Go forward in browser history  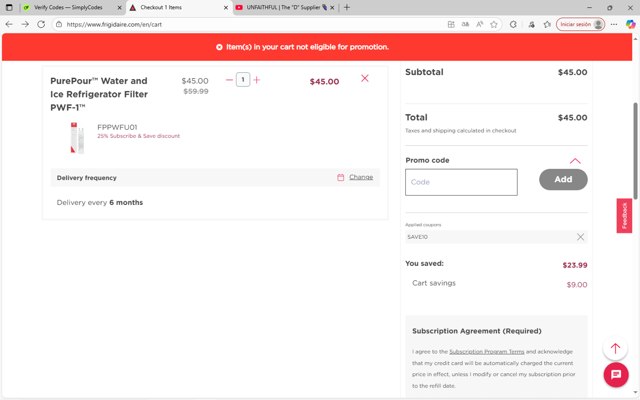click(25, 24)
